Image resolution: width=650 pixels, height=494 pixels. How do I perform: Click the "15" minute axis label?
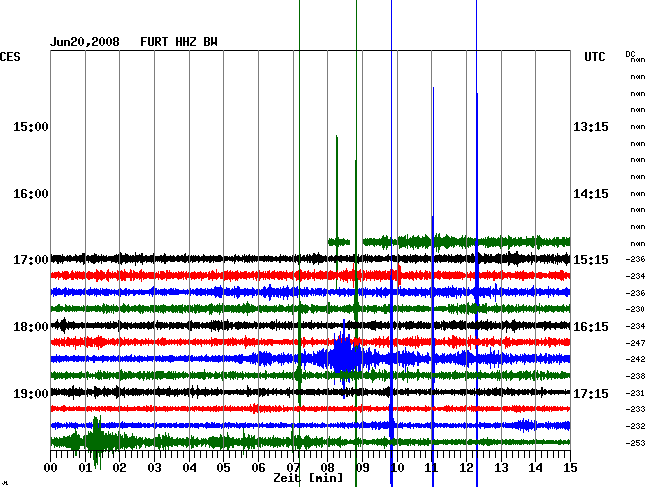tap(570, 468)
